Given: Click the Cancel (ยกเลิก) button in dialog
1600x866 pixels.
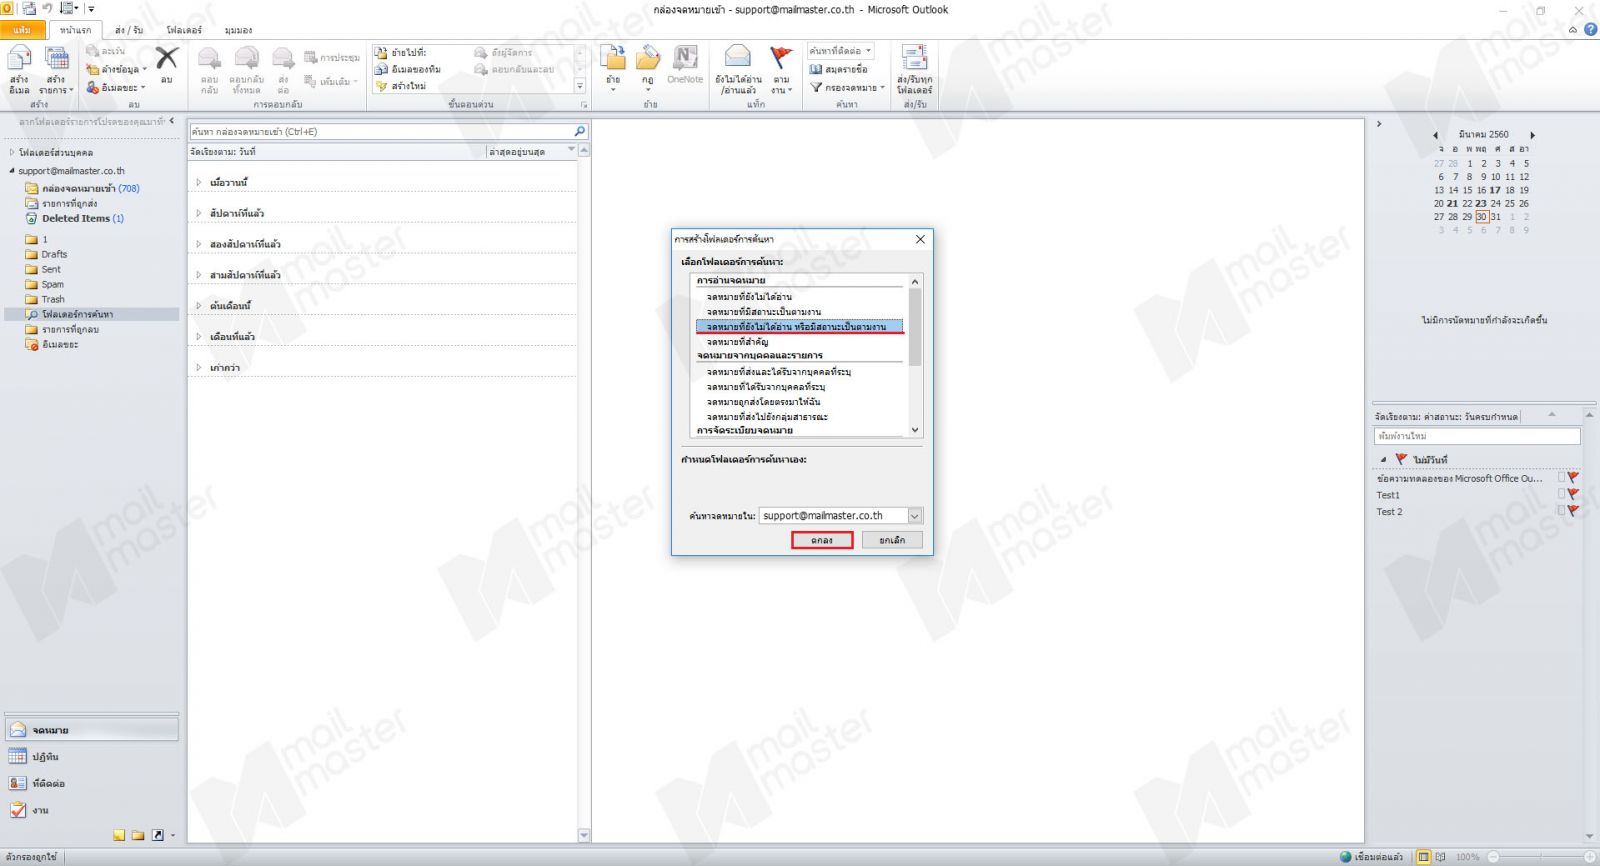Looking at the screenshot, I should tap(892, 540).
